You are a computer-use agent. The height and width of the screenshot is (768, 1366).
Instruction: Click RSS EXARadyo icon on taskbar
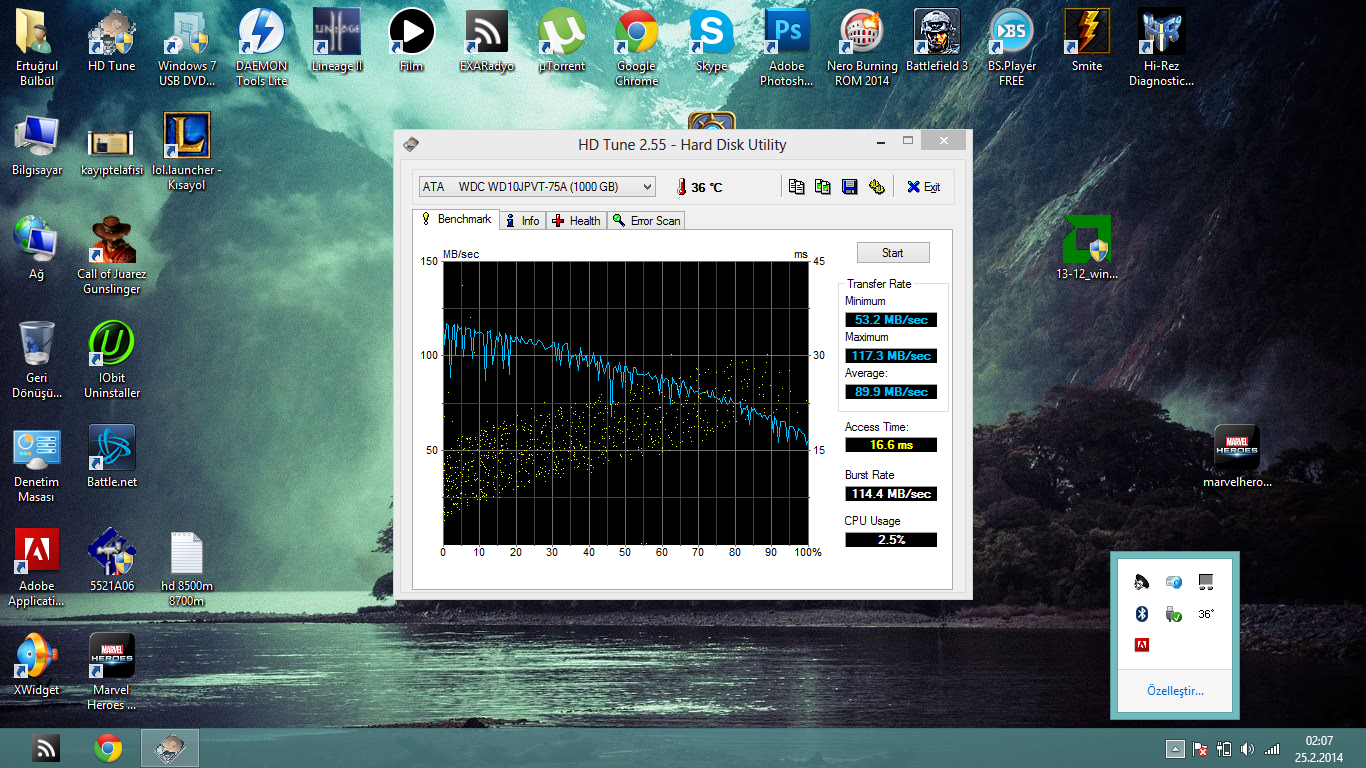coord(46,748)
